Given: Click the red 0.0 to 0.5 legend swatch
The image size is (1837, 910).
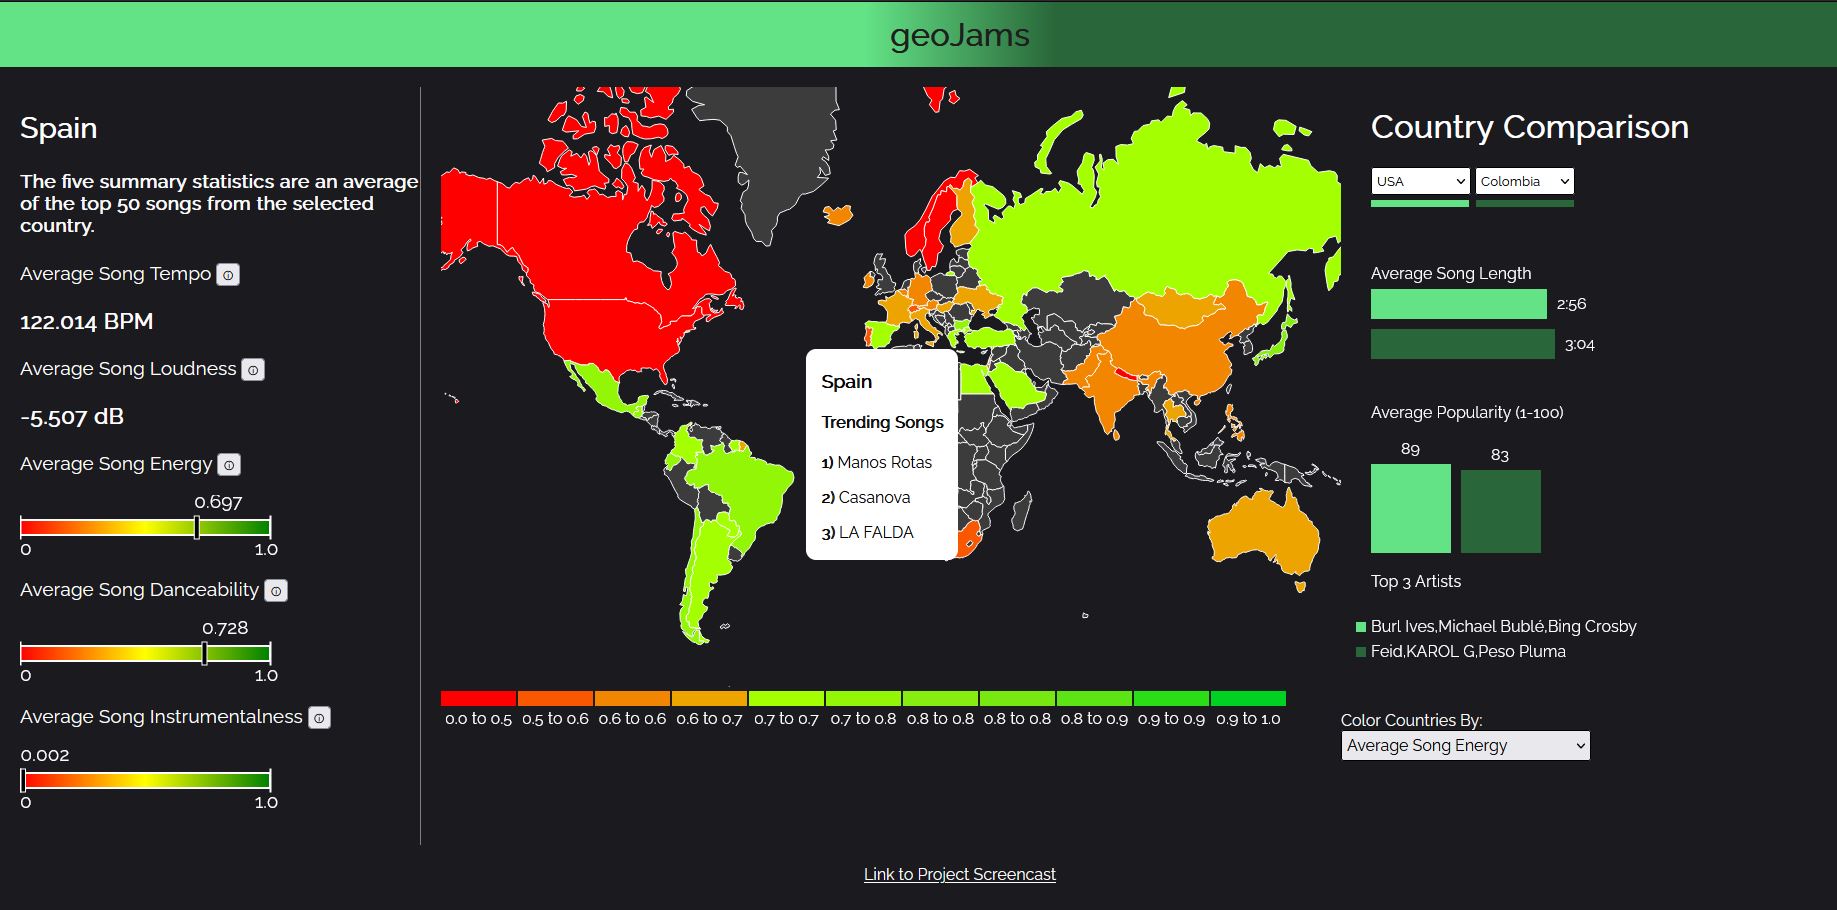Looking at the screenshot, I should (478, 698).
